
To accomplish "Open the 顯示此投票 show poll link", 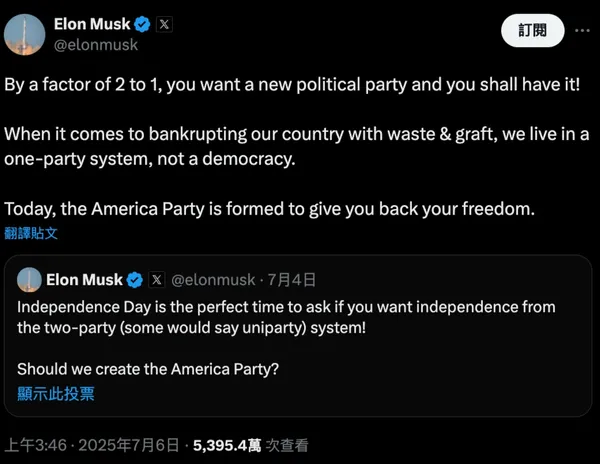I will [x=56, y=393].
